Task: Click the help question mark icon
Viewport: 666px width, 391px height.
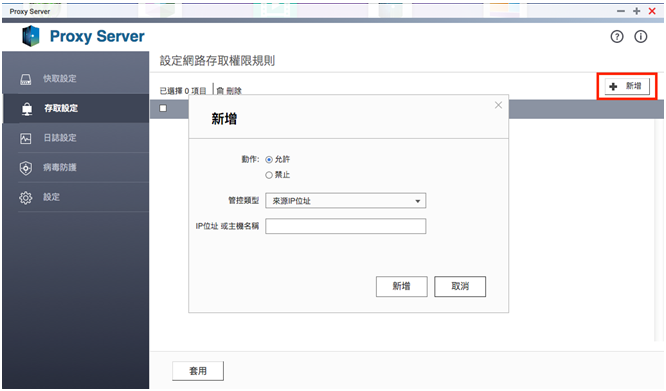Action: pyautogui.click(x=617, y=37)
